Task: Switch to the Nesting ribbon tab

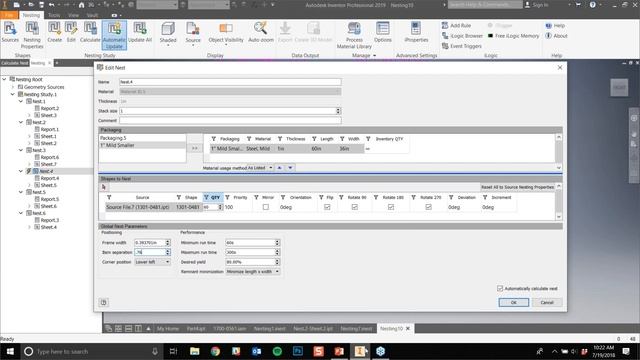Action: pyautogui.click(x=31, y=15)
